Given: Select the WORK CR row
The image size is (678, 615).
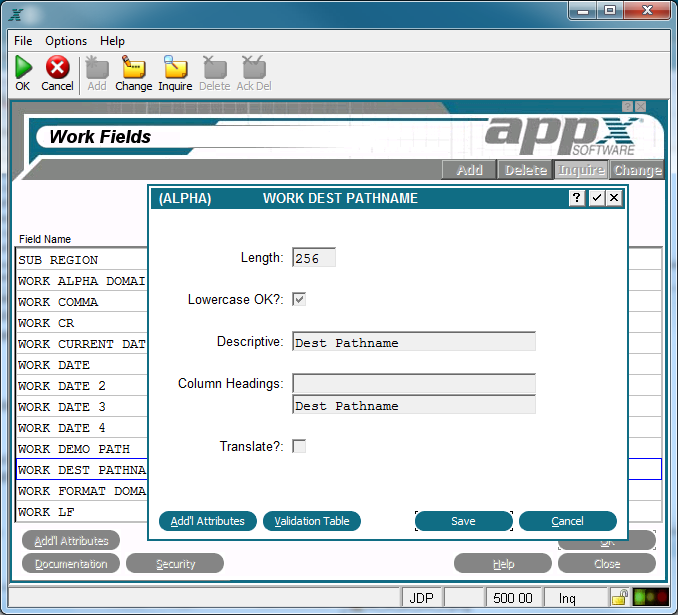Looking at the screenshot, I should tap(82, 323).
